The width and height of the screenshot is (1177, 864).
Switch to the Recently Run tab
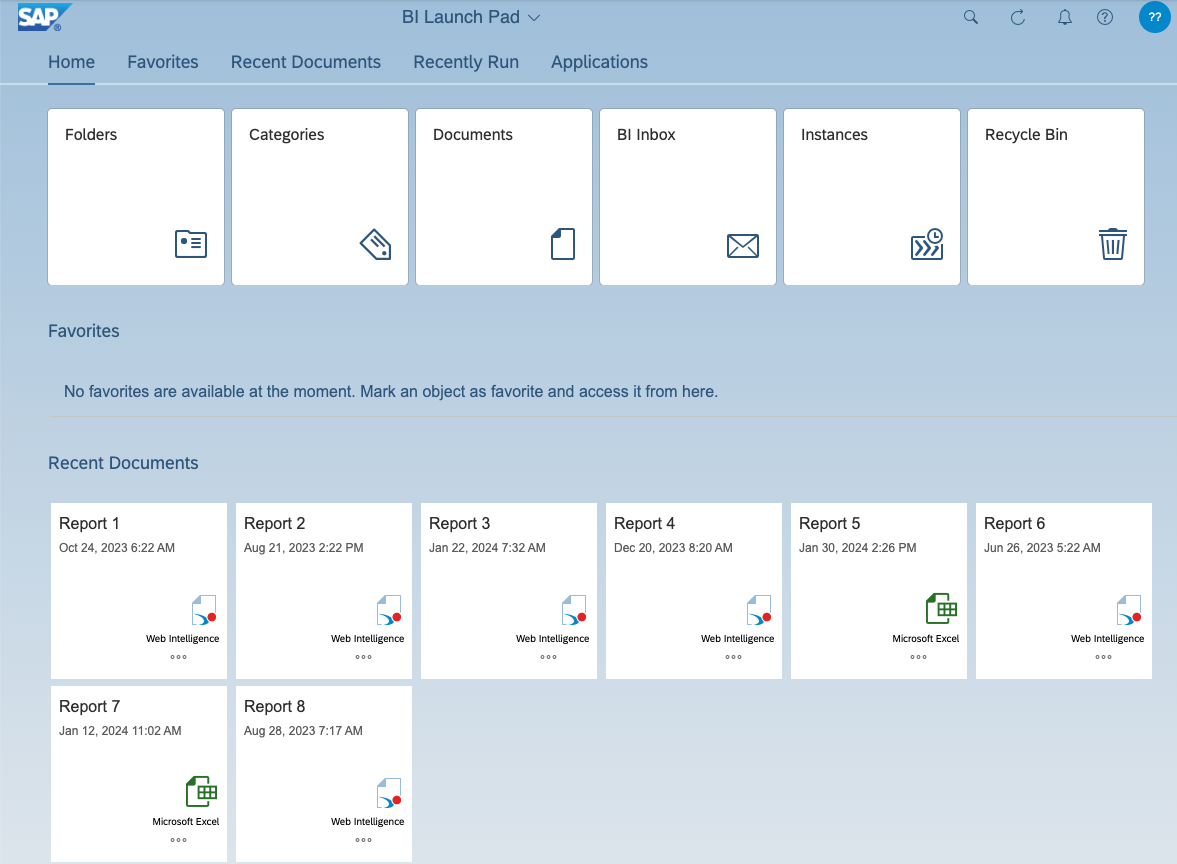pos(465,62)
